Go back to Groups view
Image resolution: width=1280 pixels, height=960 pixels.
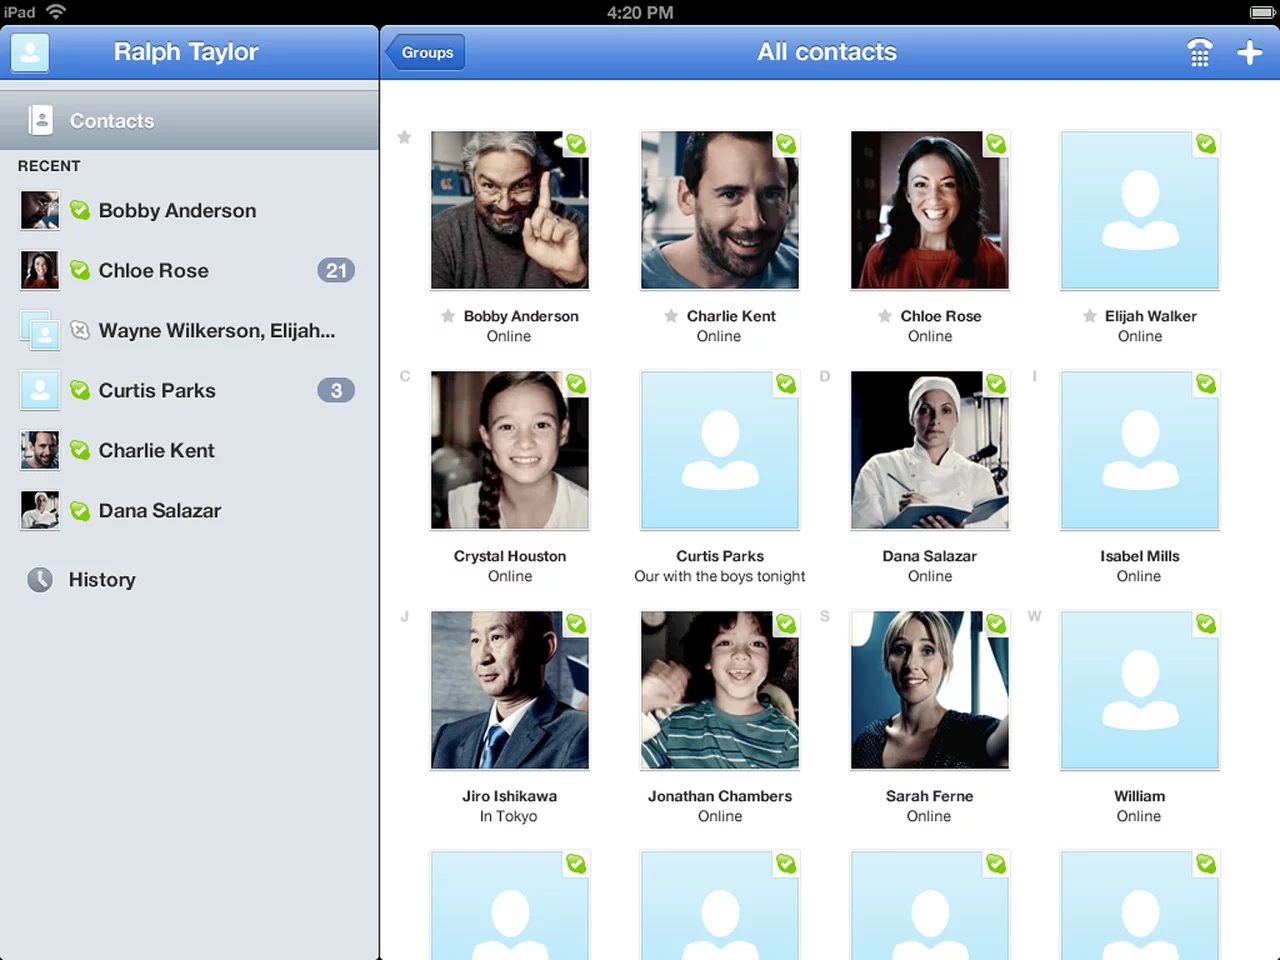click(427, 52)
